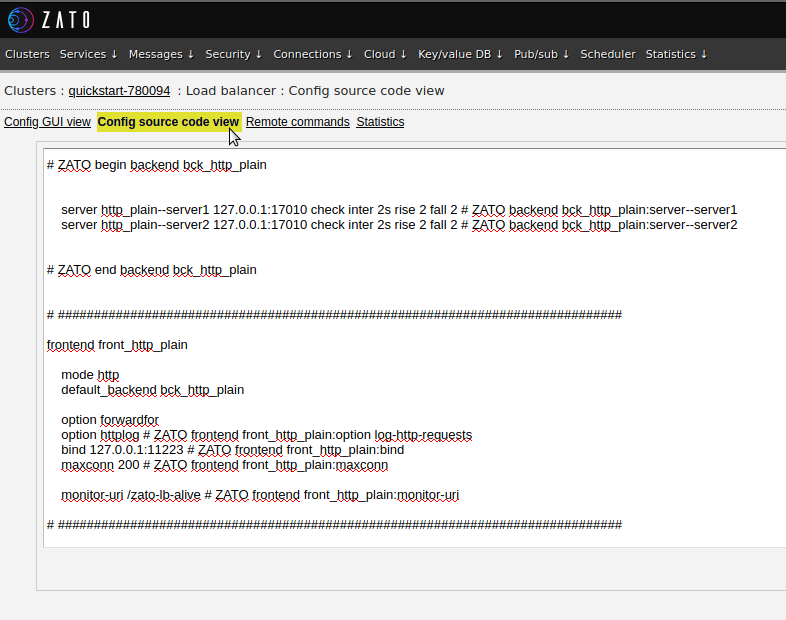Expand the Statistics menu in the top navigation bar

[x=676, y=54]
